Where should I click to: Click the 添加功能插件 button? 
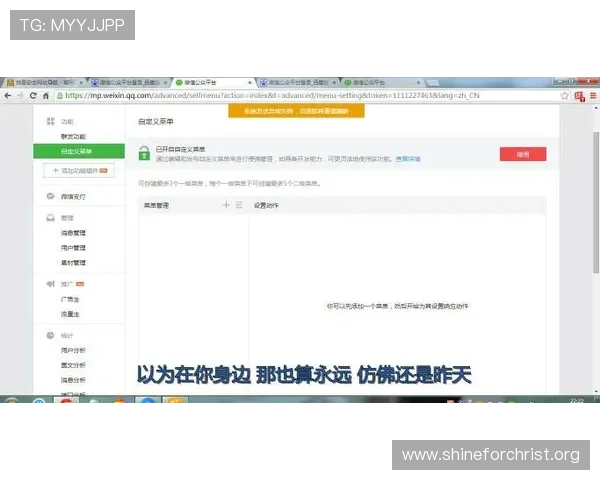point(79,170)
